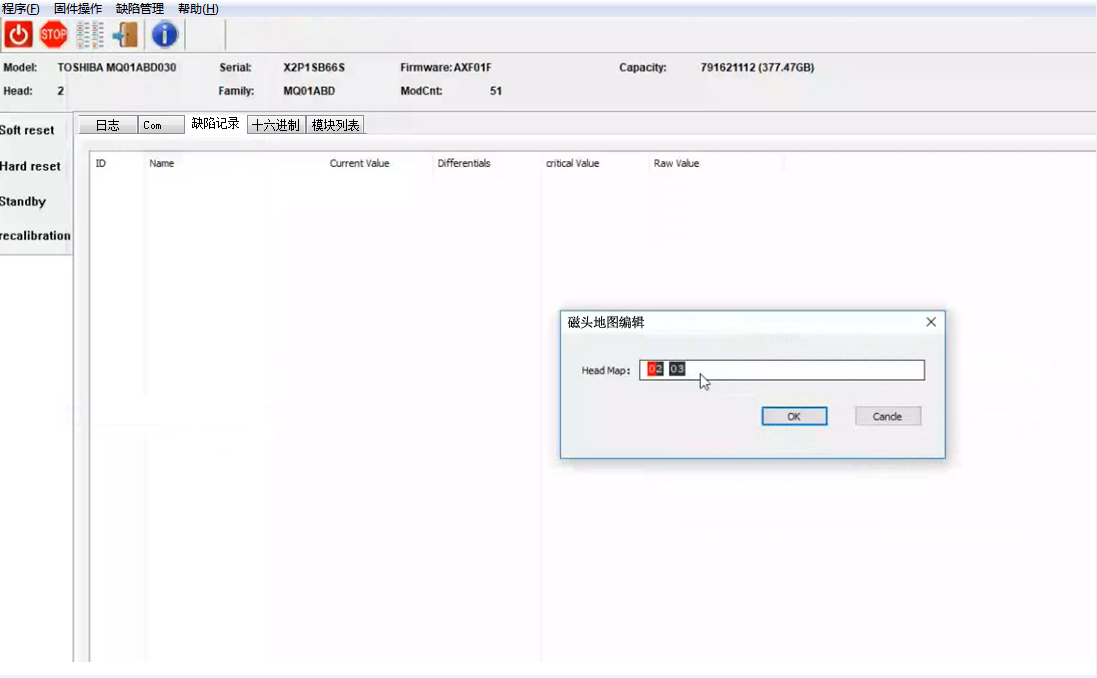Click the Differentials column header
The image size is (1097, 678).
[x=464, y=163]
